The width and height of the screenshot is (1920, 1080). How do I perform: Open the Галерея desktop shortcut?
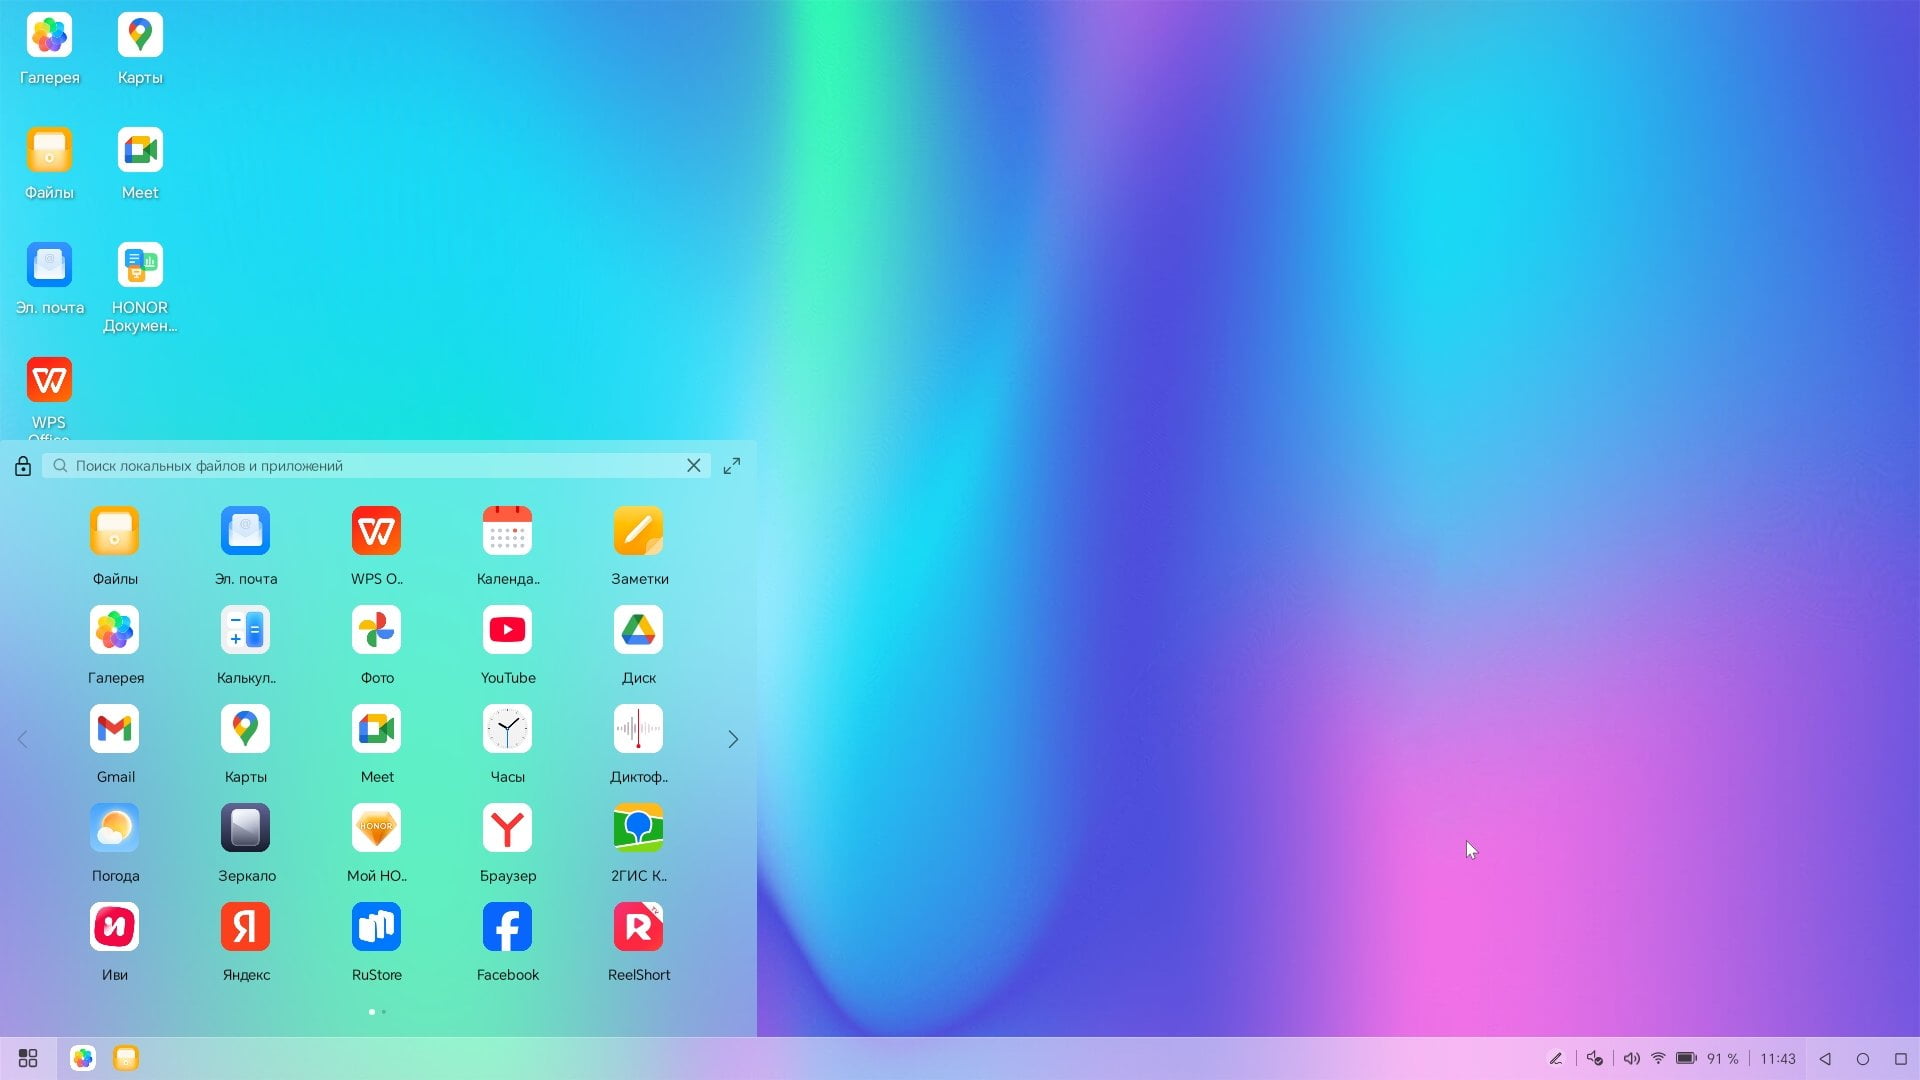[49, 48]
